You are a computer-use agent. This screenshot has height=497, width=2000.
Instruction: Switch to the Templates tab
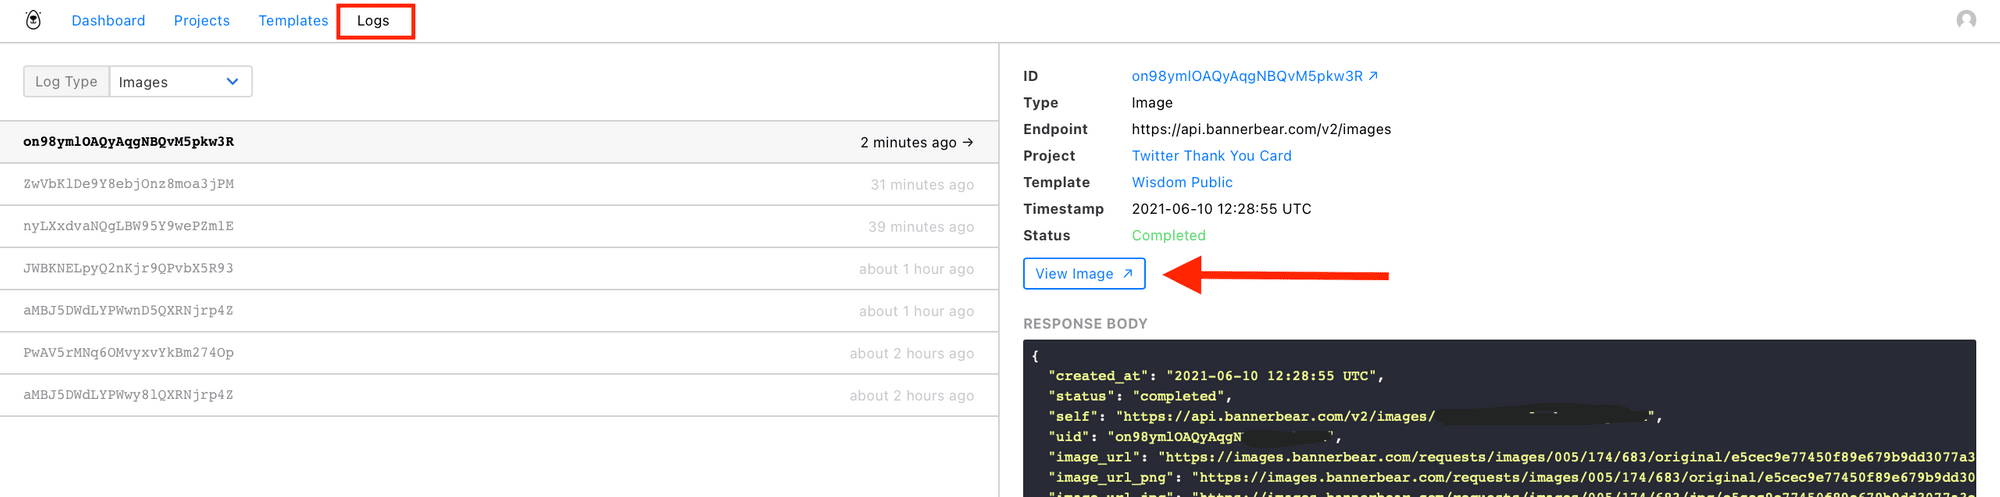(x=293, y=21)
